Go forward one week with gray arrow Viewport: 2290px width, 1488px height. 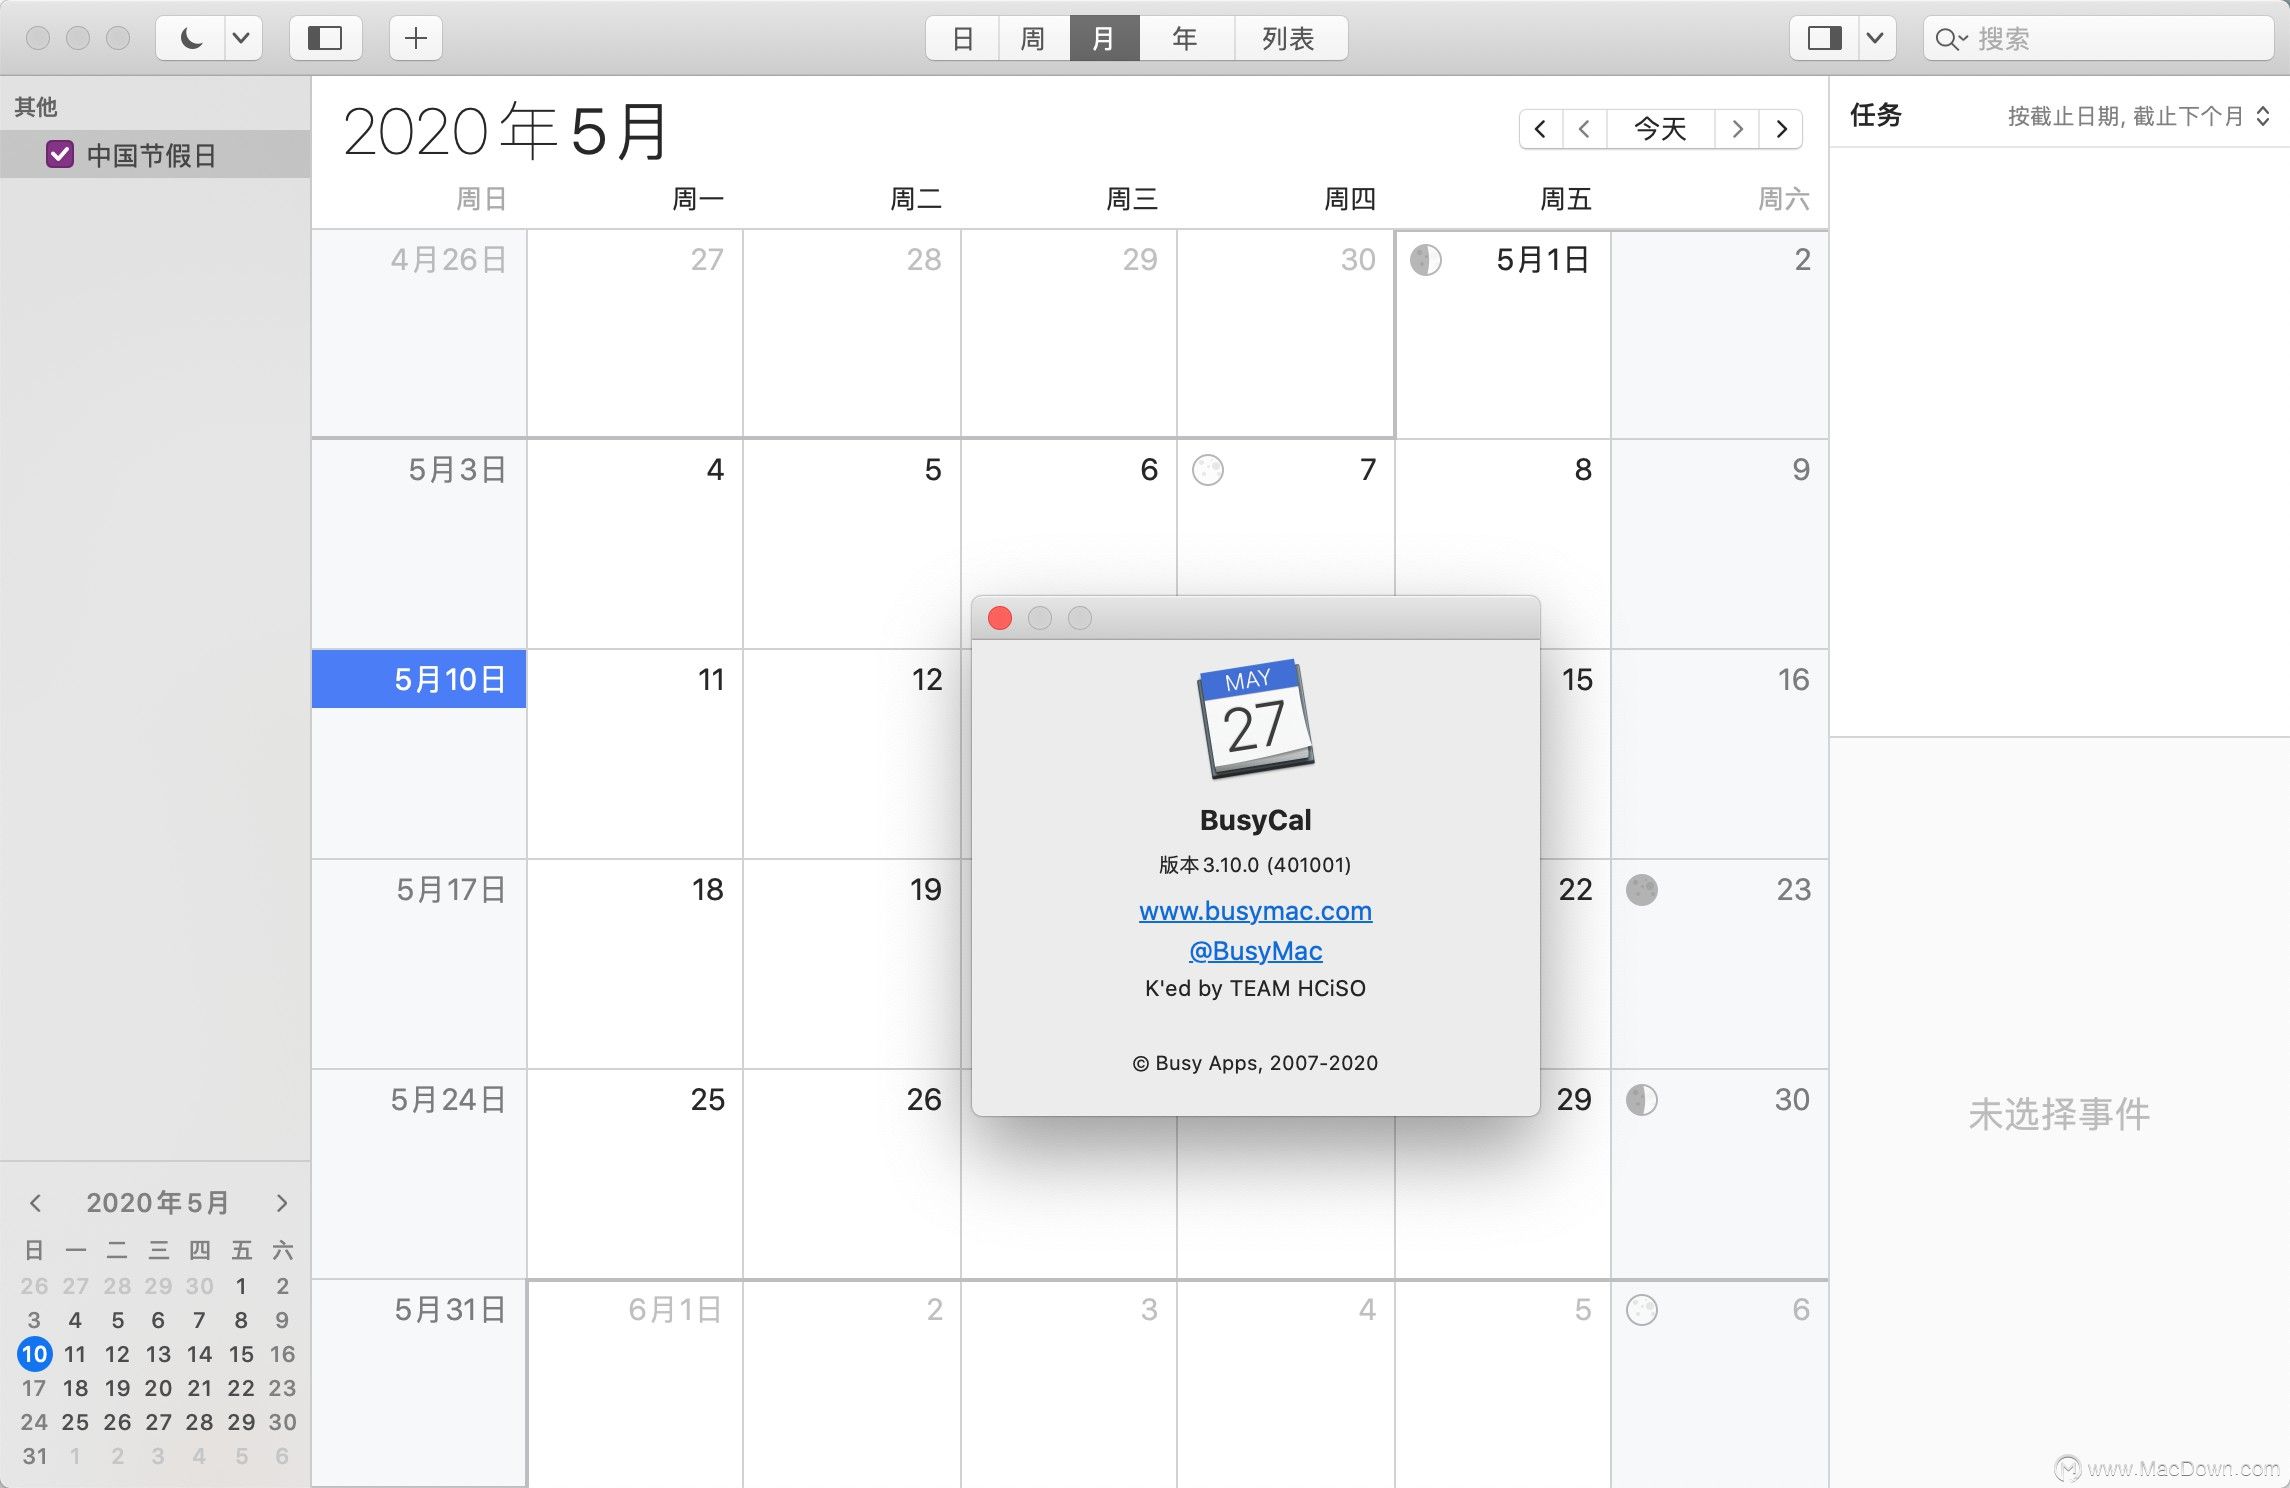(x=1737, y=128)
